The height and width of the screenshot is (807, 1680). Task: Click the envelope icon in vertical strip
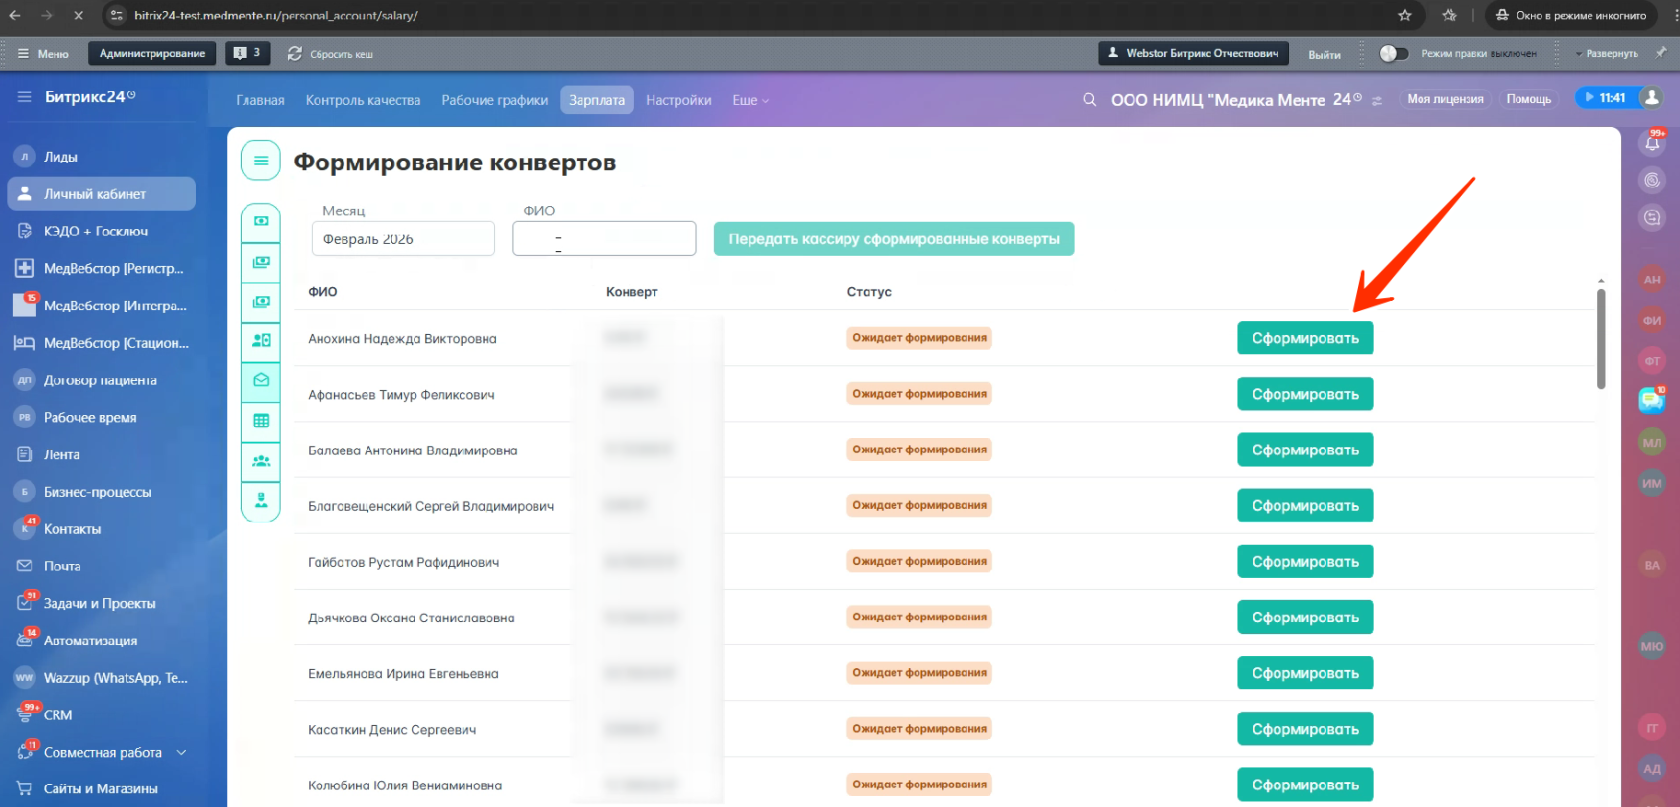coord(261,380)
